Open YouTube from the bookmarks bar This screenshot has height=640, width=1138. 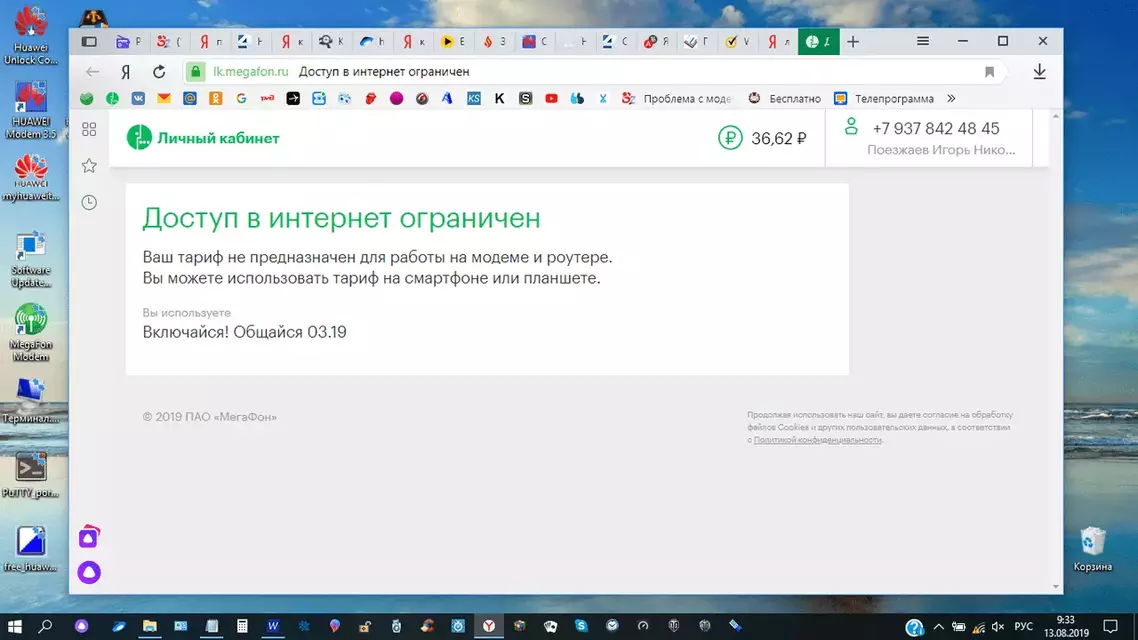point(551,98)
